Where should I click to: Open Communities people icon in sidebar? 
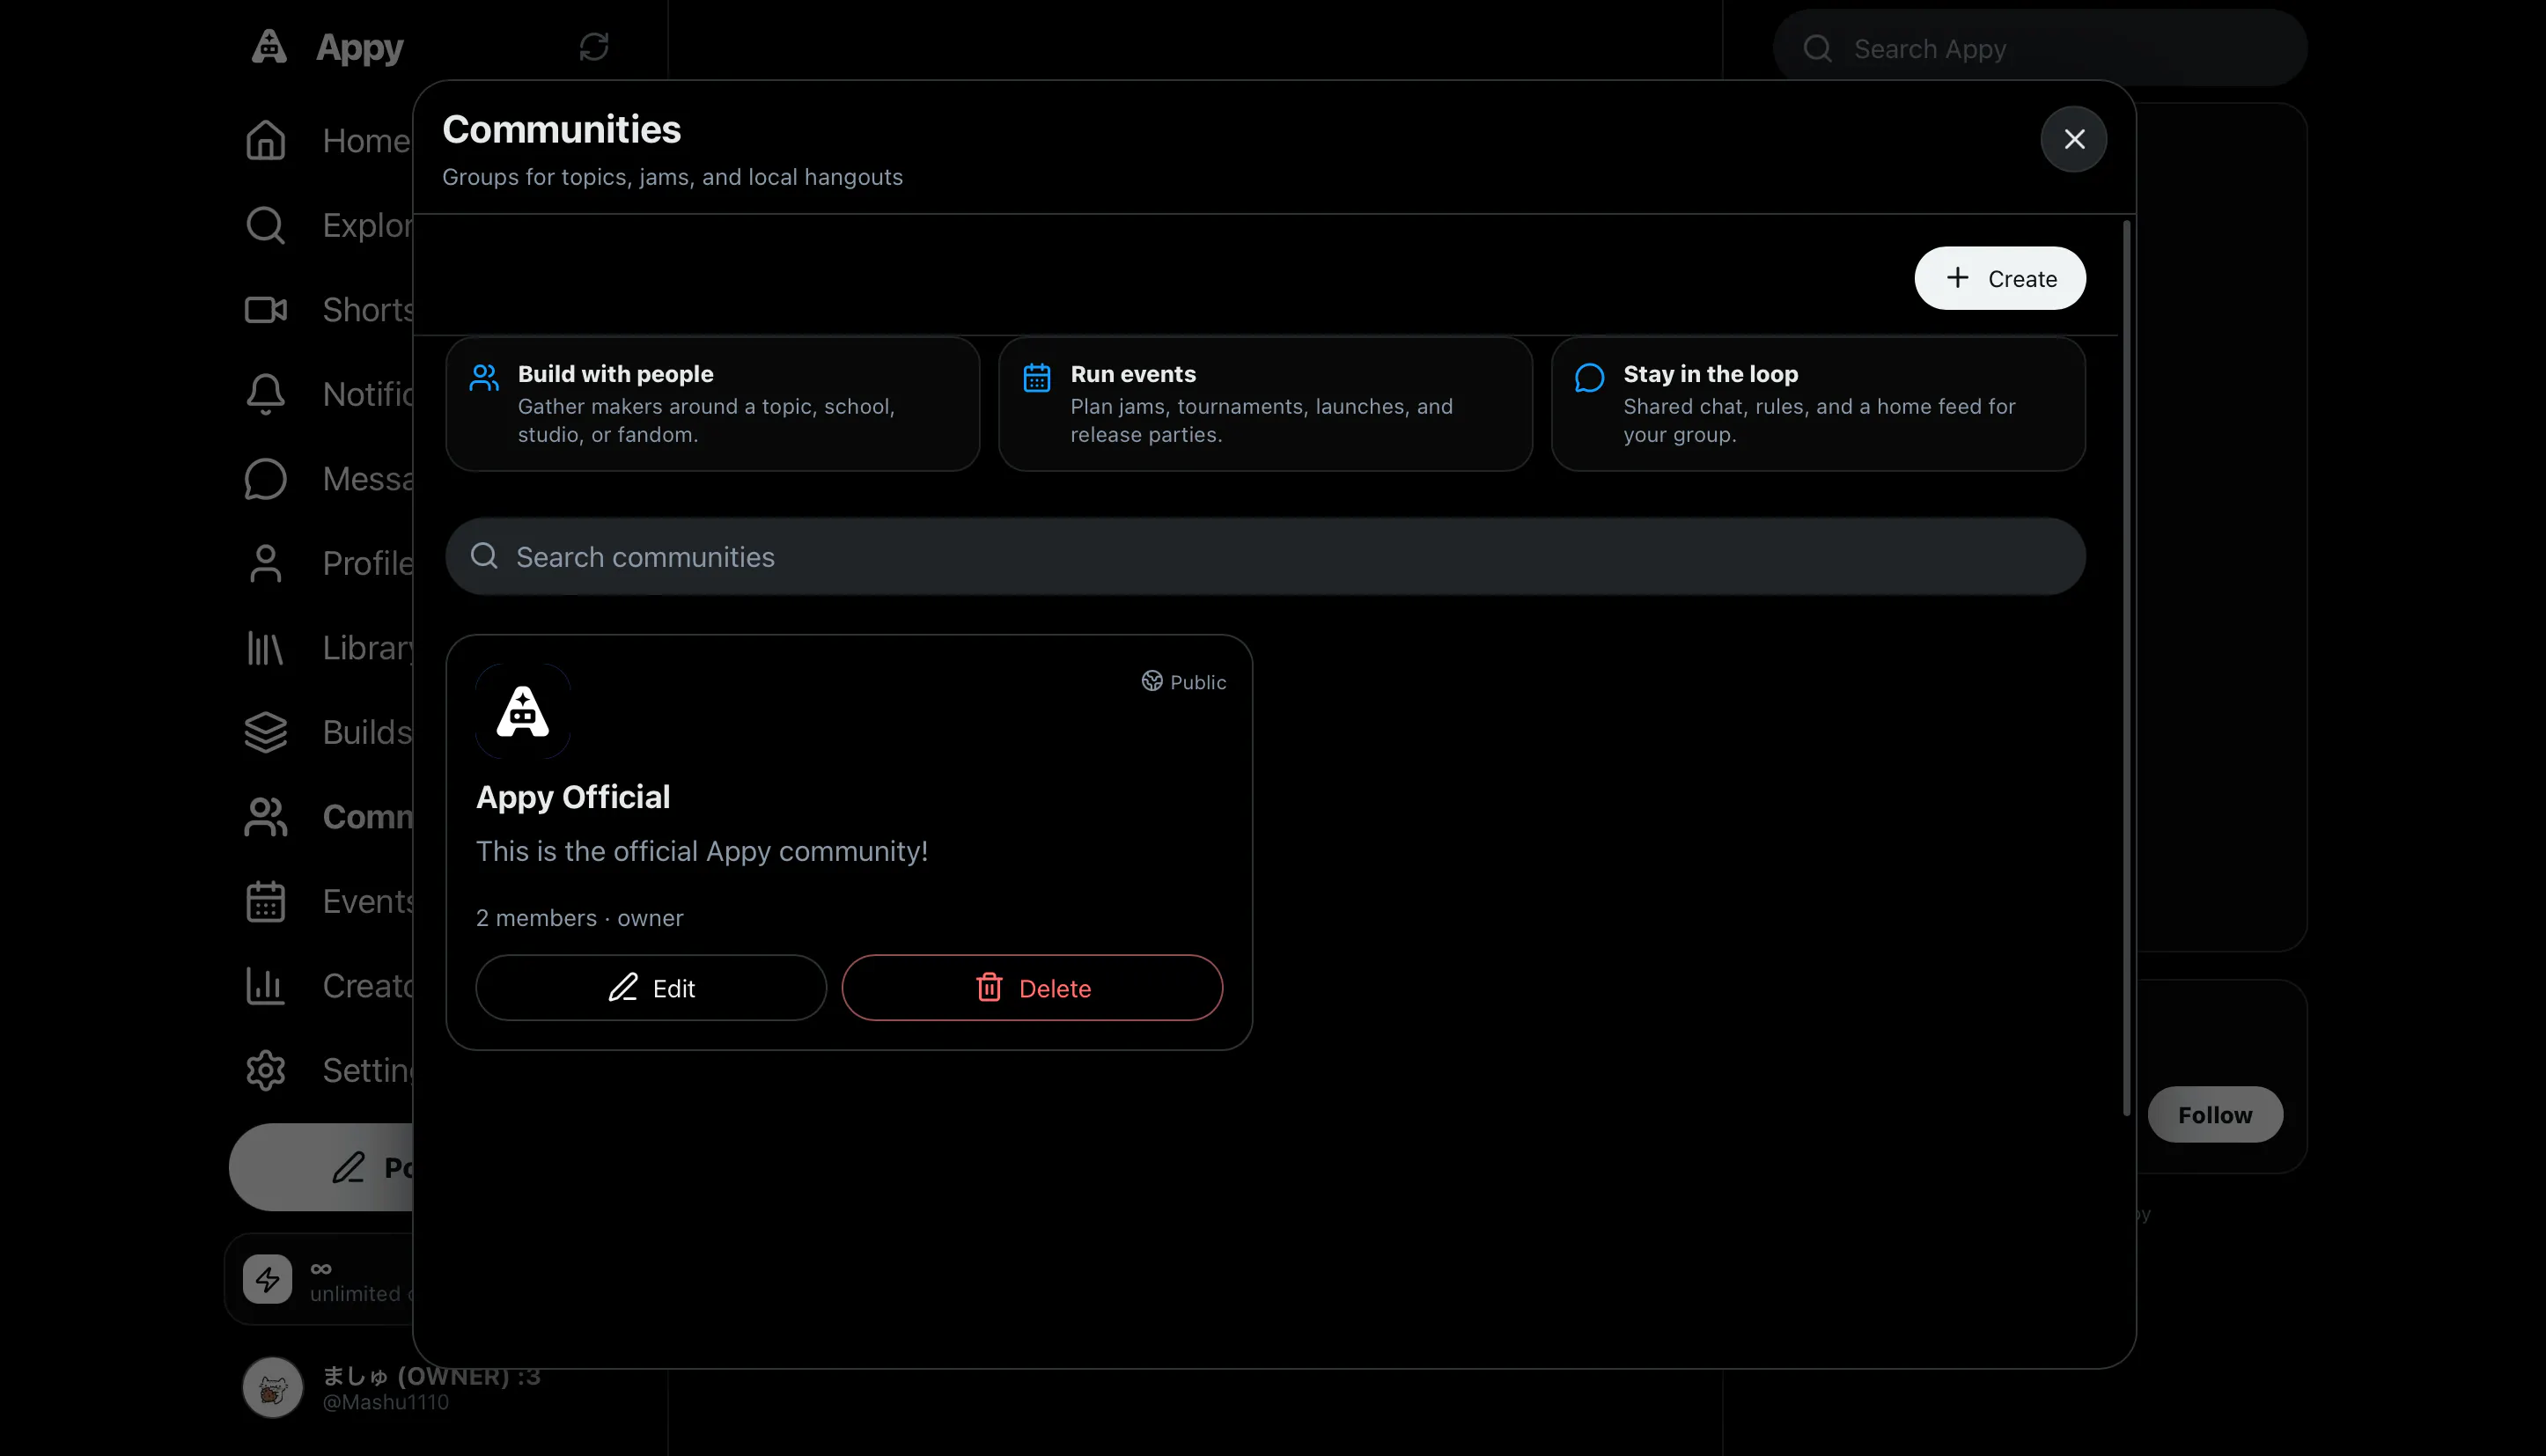(266, 817)
